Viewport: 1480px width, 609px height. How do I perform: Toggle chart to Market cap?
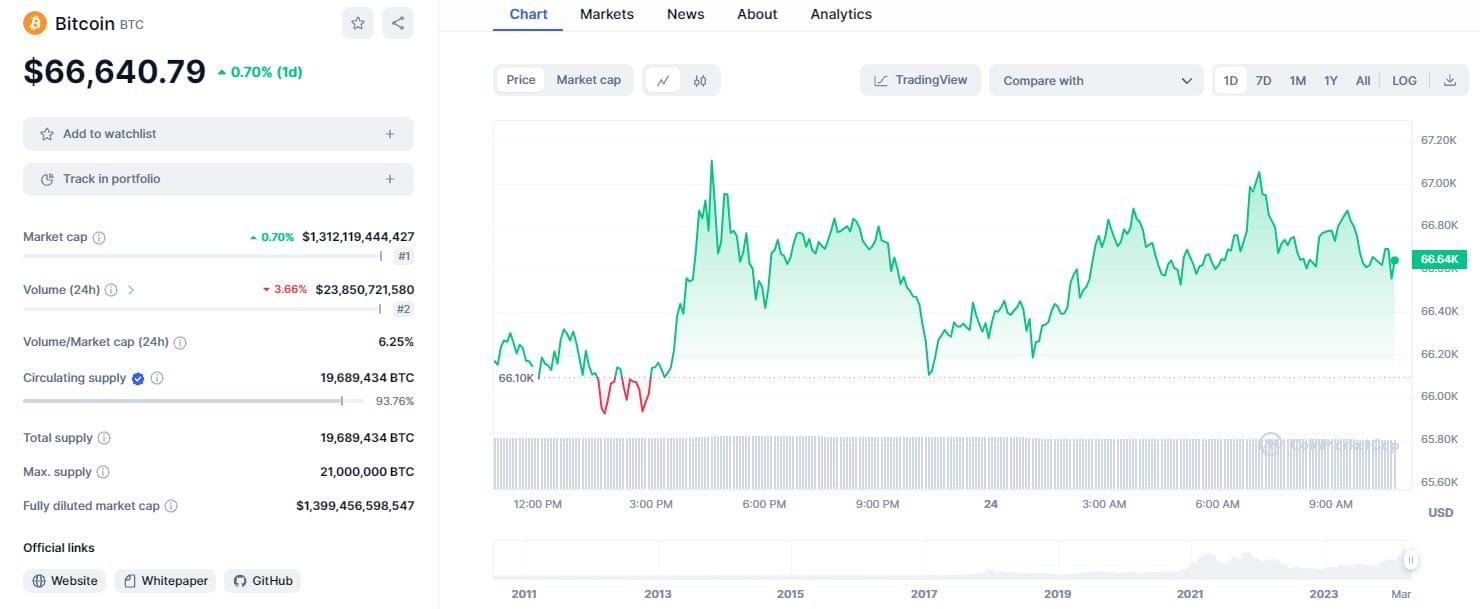588,80
